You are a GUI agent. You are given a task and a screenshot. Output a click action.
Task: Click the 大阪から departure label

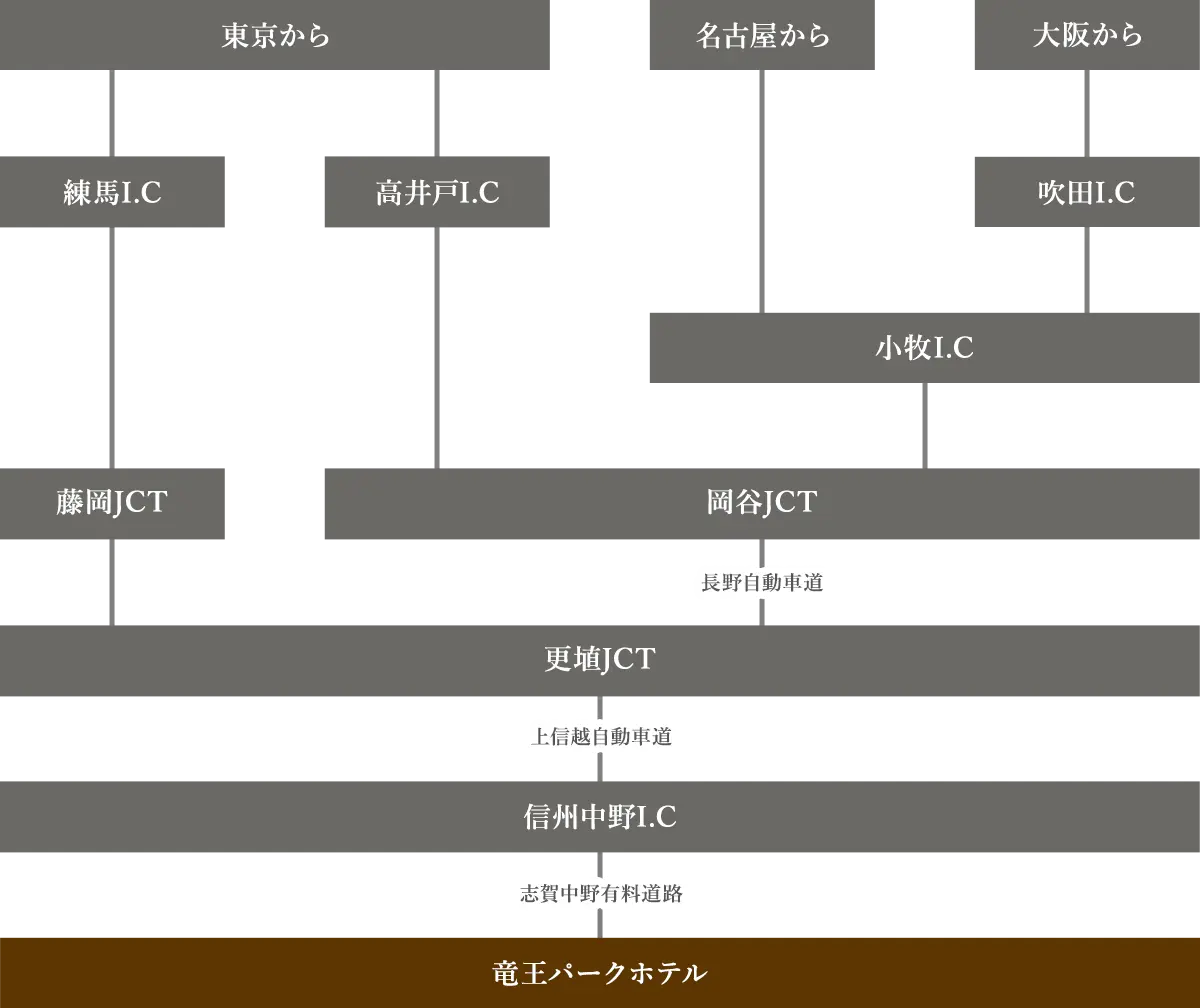pyautogui.click(x=1083, y=36)
